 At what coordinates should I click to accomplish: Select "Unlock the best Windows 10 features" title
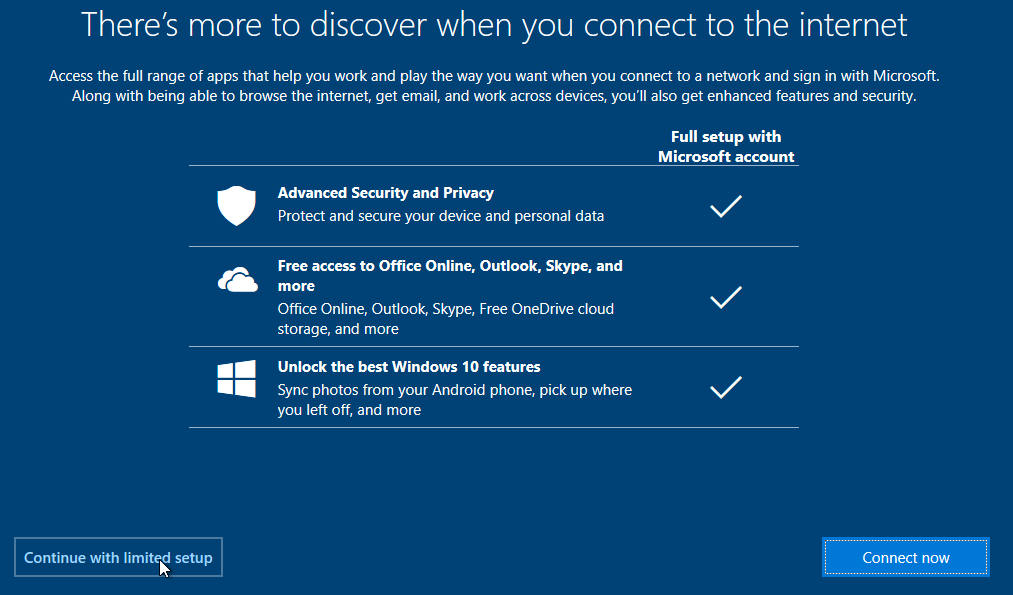tap(409, 367)
